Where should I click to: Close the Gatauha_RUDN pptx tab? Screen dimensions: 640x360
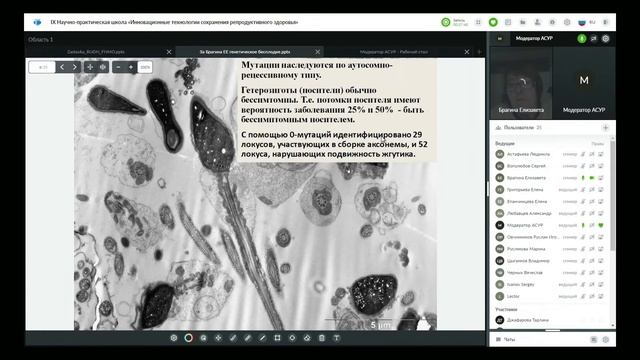[169, 52]
